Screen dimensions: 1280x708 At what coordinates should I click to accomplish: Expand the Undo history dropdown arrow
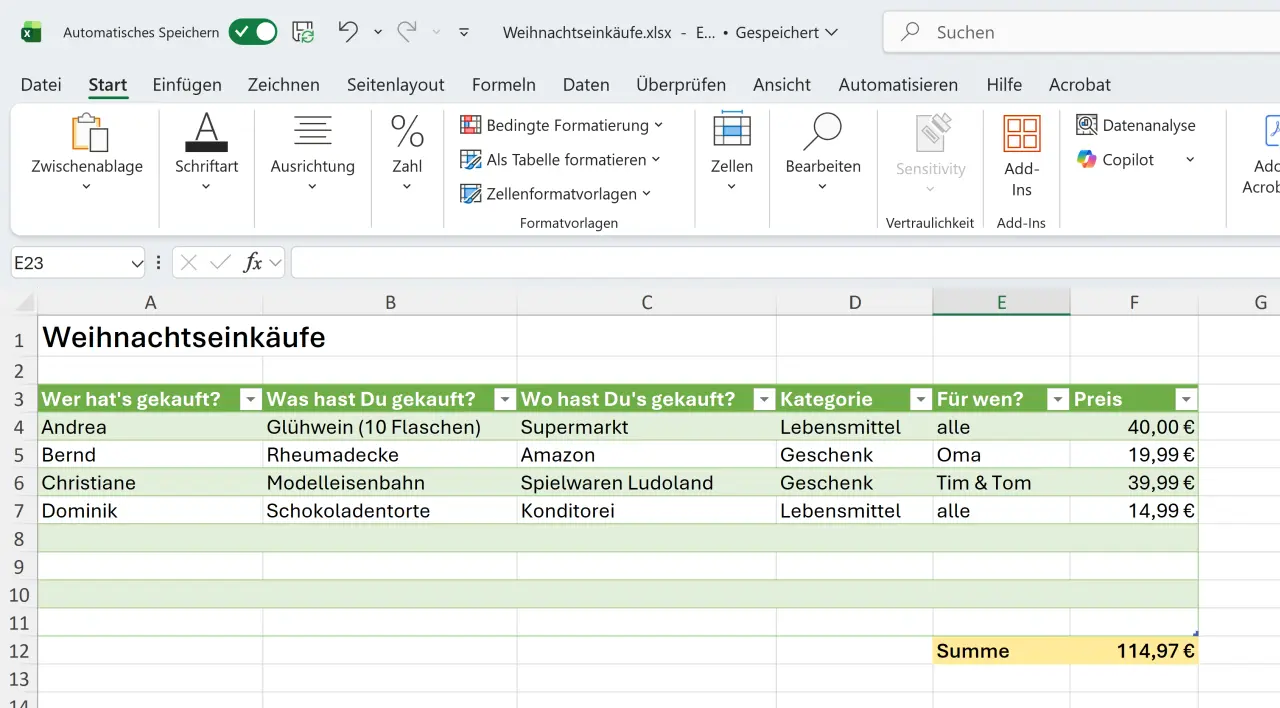[x=378, y=32]
